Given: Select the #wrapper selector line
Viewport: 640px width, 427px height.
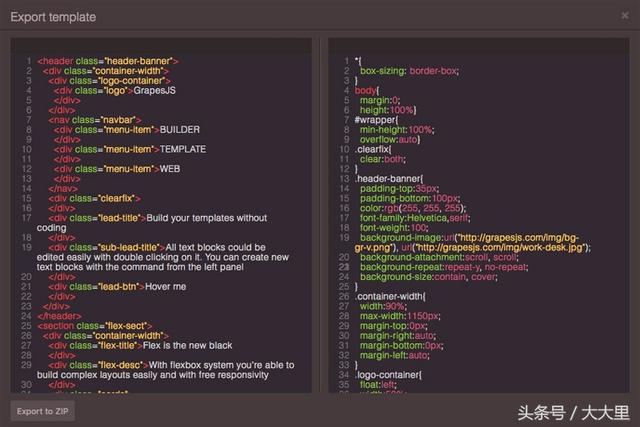Looking at the screenshot, I should [376, 120].
